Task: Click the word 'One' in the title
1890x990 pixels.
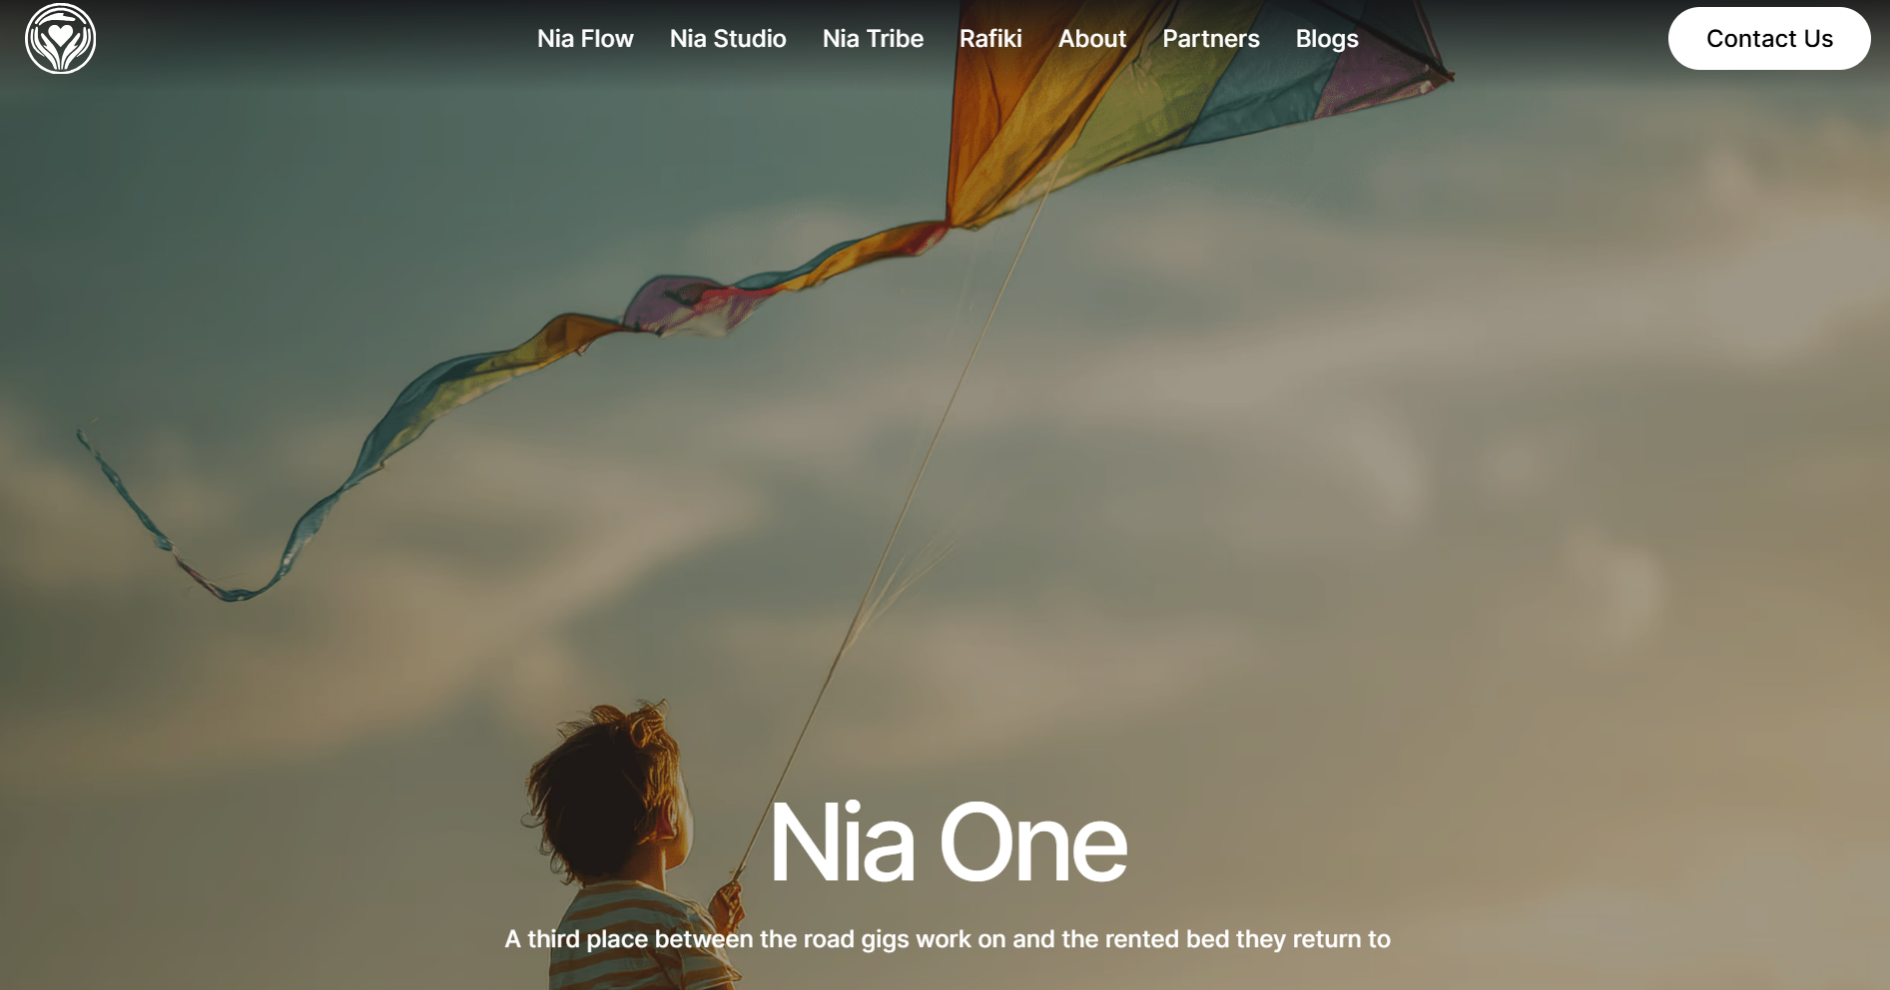Action: click(x=1034, y=845)
